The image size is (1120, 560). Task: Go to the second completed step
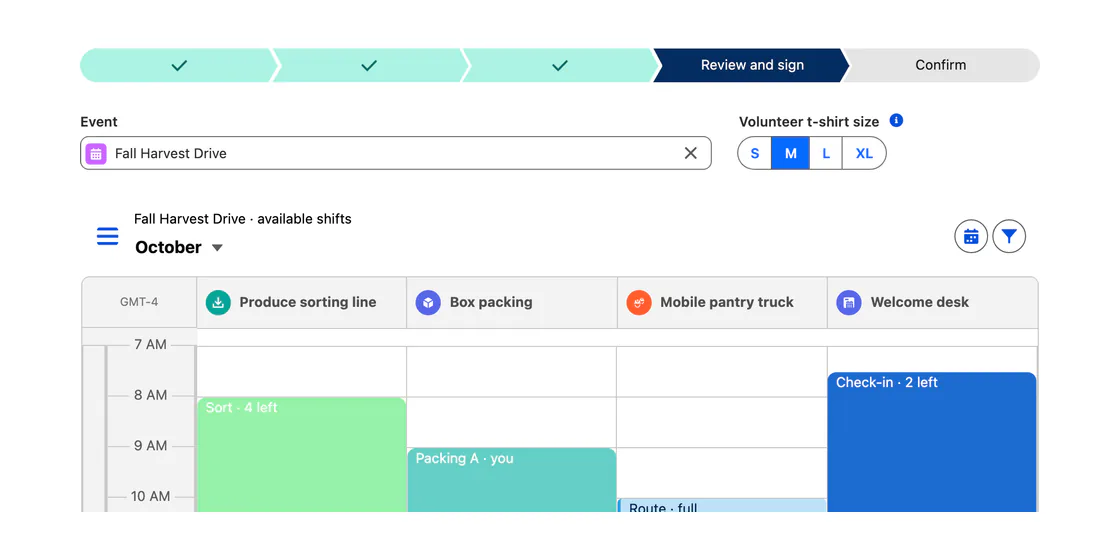(x=369, y=65)
